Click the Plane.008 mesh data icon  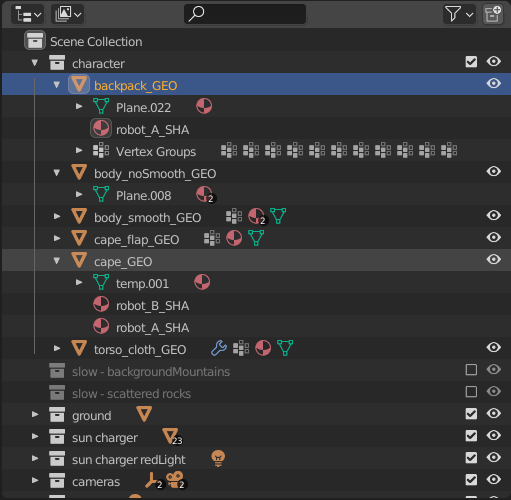click(101, 194)
